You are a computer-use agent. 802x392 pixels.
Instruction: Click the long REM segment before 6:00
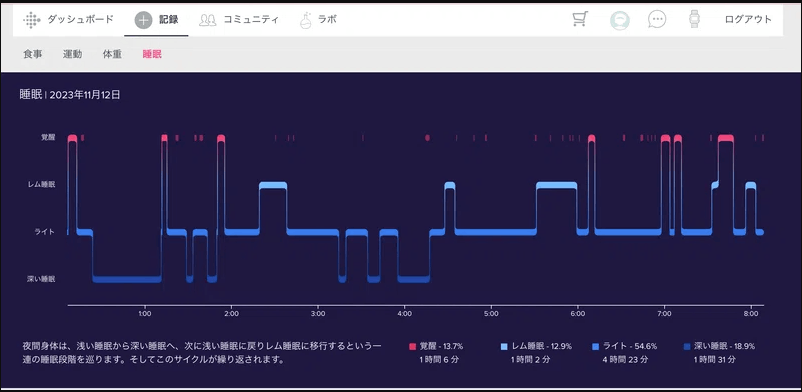pos(556,185)
